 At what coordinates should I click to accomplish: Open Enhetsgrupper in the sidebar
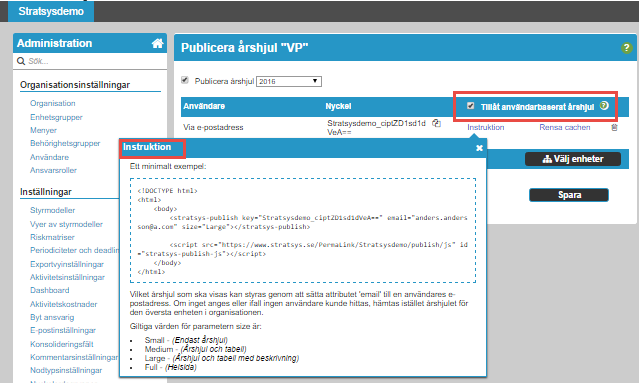coord(56,117)
